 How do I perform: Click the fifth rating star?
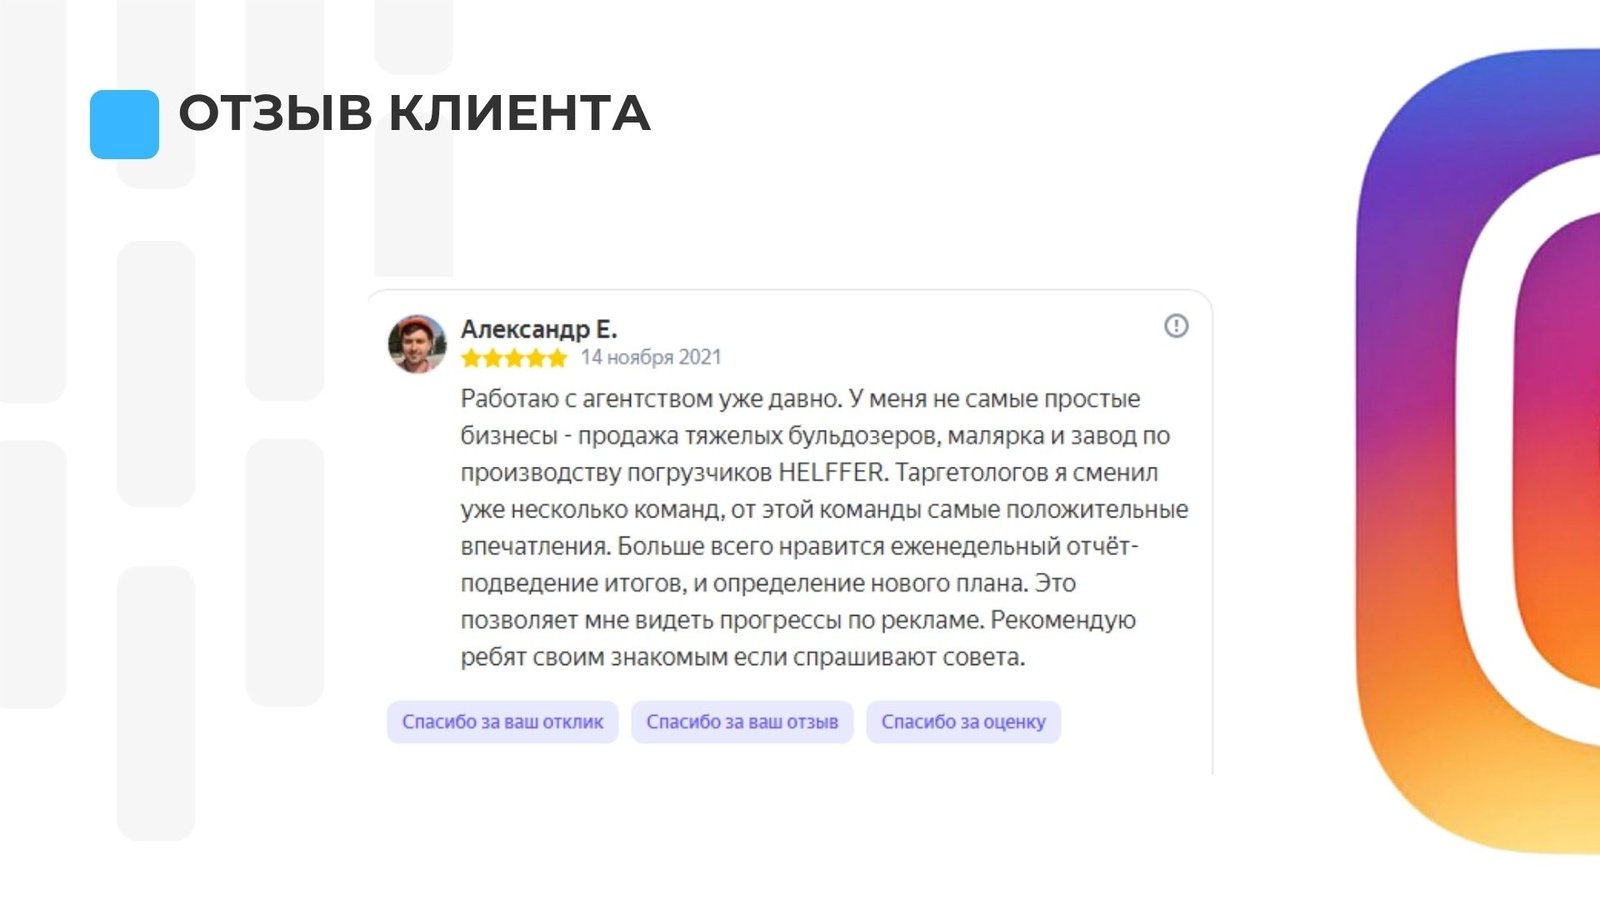(x=557, y=358)
